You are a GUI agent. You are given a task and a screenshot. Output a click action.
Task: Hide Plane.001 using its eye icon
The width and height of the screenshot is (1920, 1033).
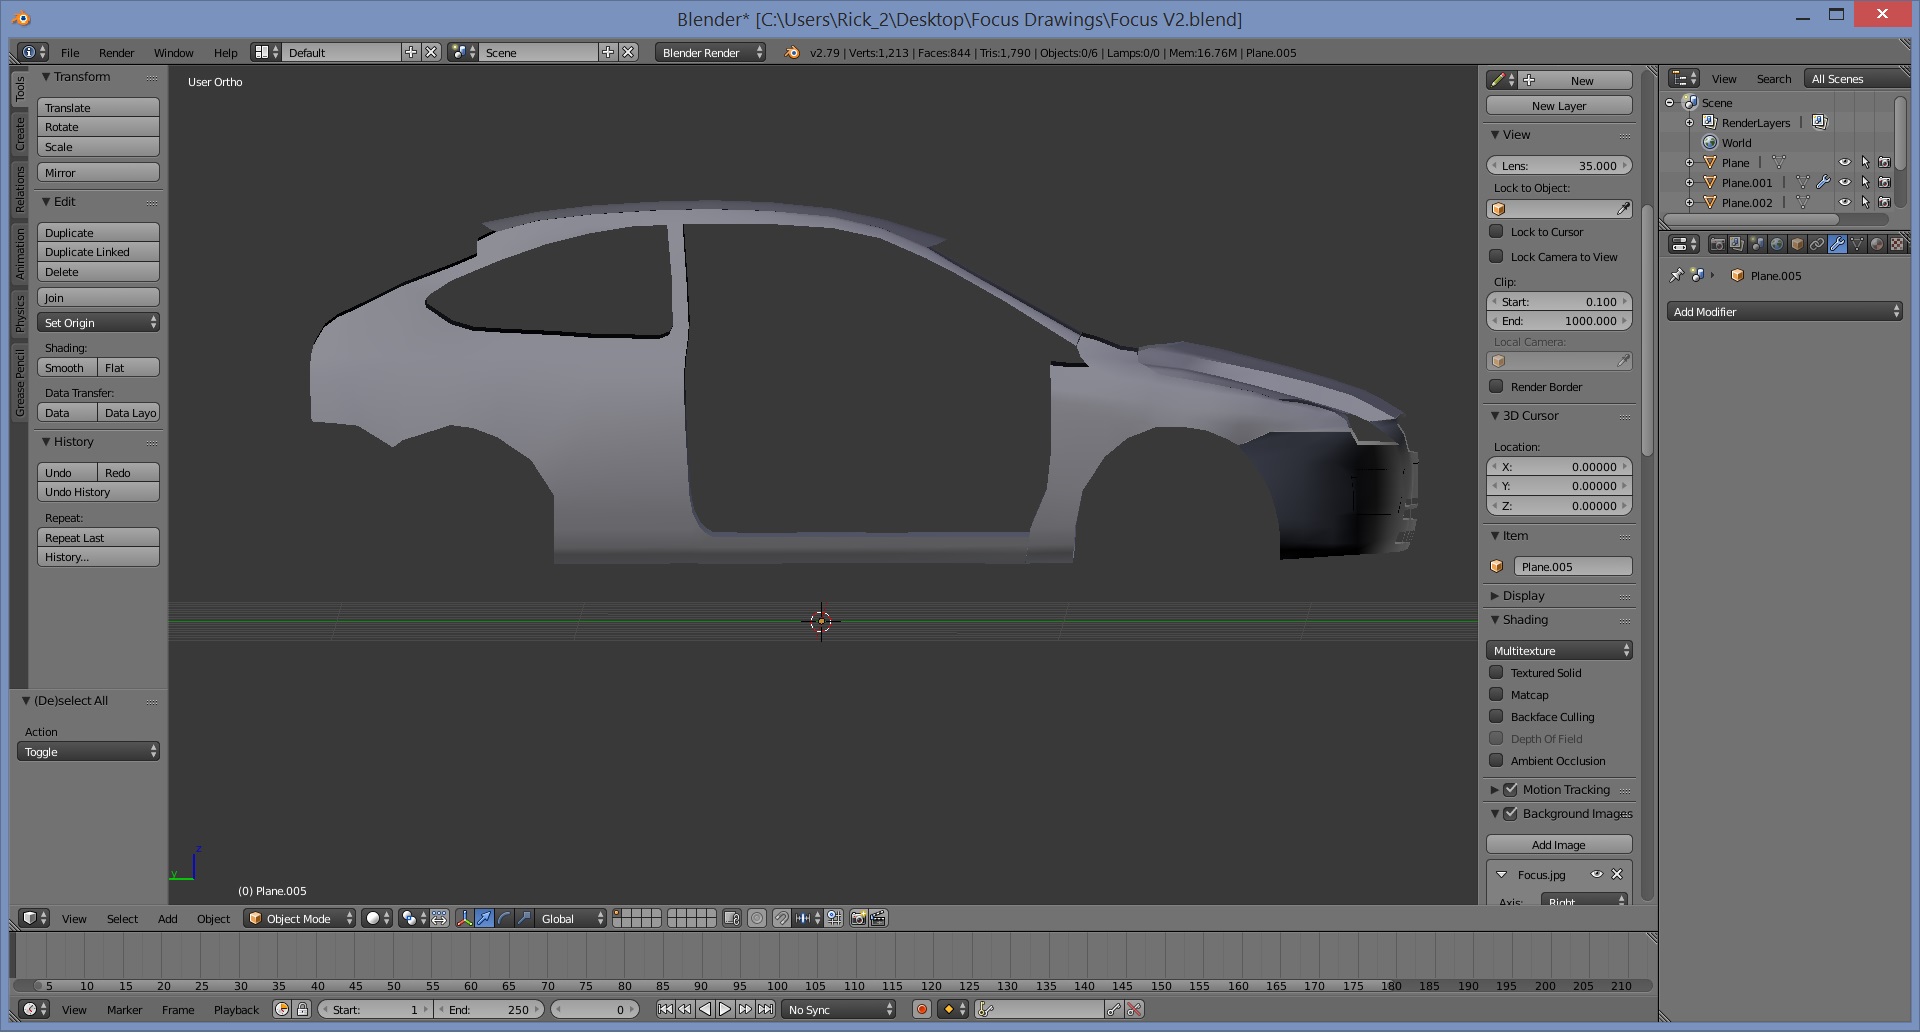point(1845,183)
